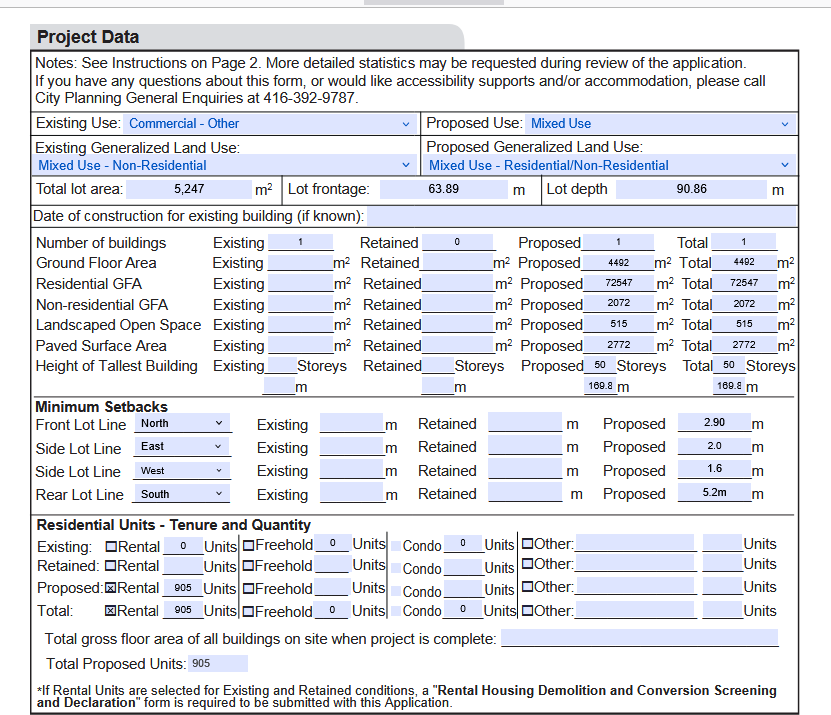Check the Proposed Freehold checkbox
Viewport: 831px width, 715px height.
click(248, 588)
